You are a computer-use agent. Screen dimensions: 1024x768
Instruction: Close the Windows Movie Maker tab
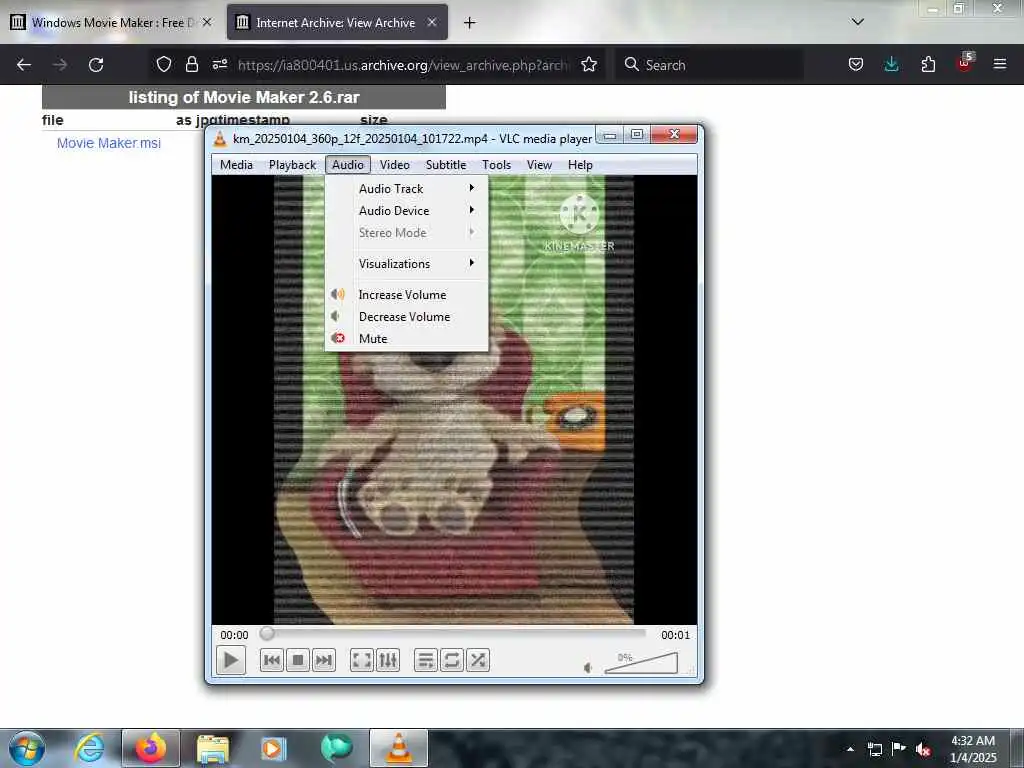(x=207, y=22)
